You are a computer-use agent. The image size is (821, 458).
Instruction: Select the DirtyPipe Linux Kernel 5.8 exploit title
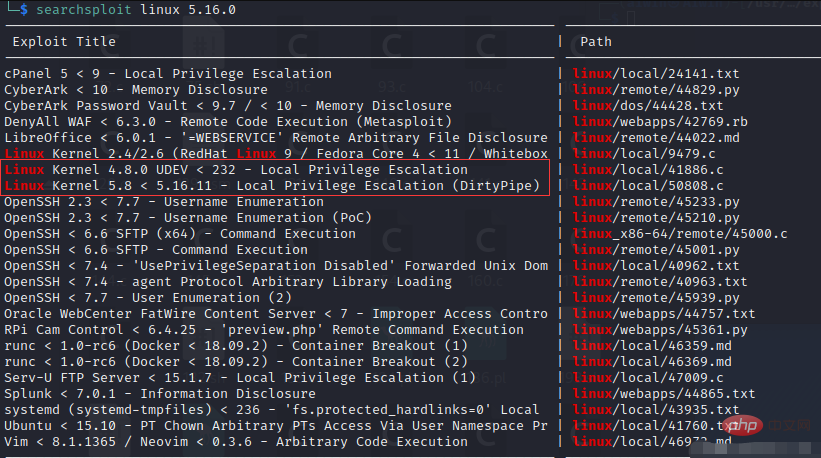[272, 185]
